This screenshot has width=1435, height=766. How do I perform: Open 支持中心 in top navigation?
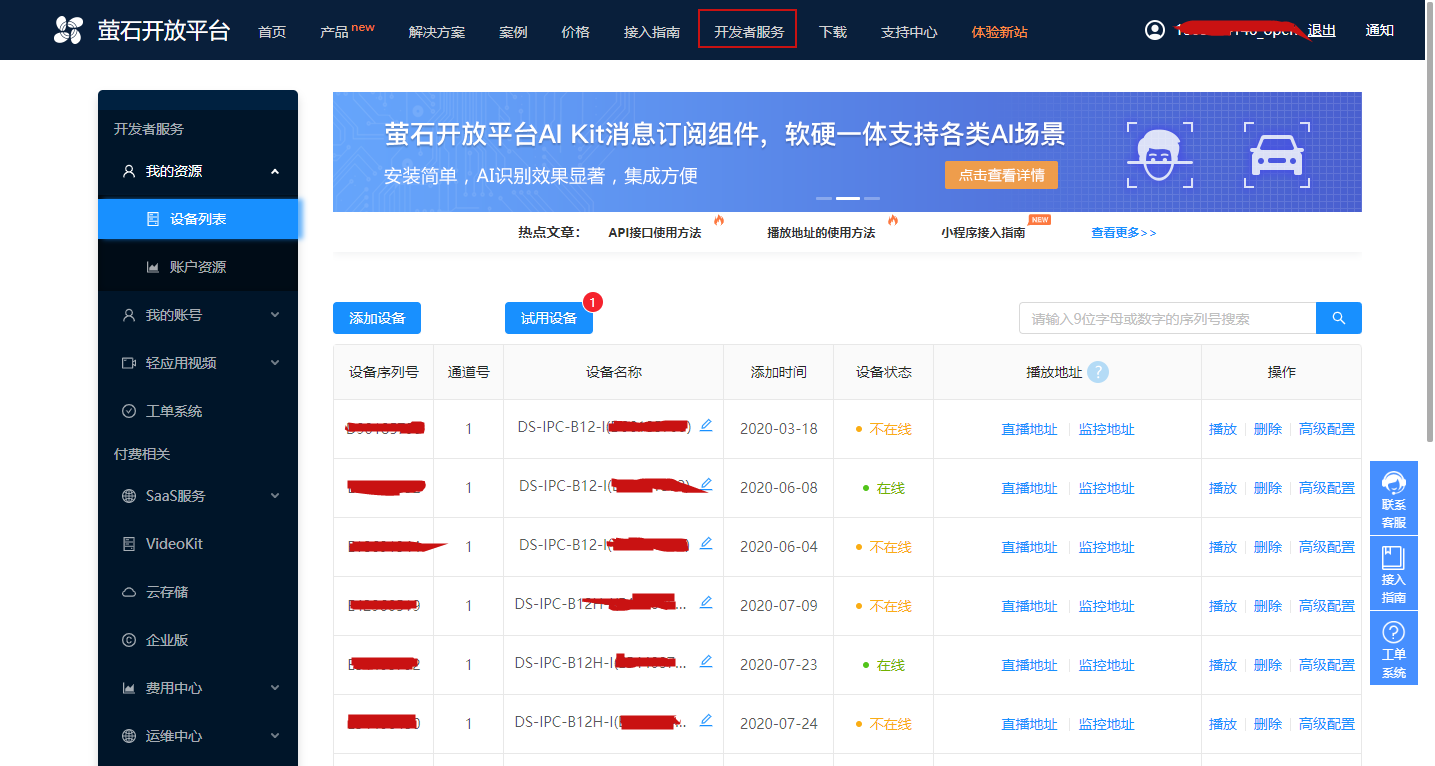909,32
